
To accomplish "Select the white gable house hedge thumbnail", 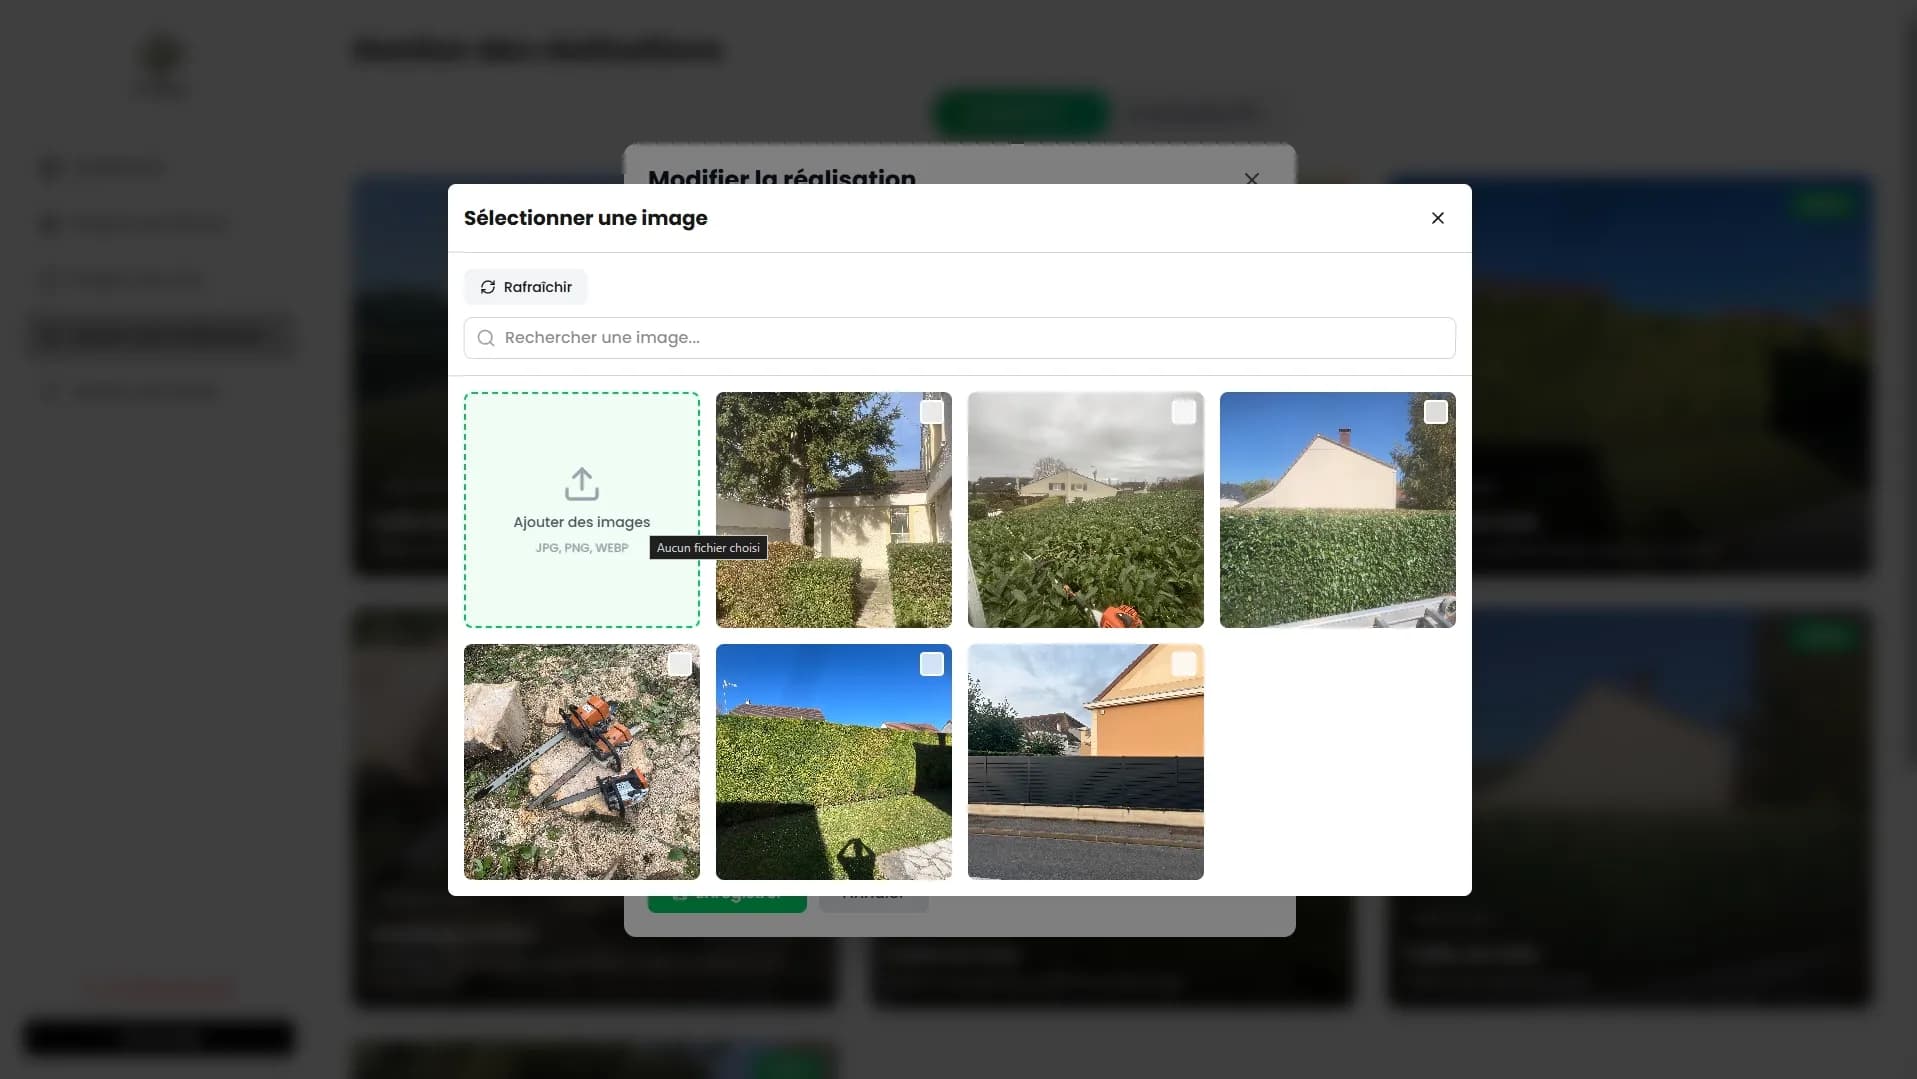I will [1338, 510].
